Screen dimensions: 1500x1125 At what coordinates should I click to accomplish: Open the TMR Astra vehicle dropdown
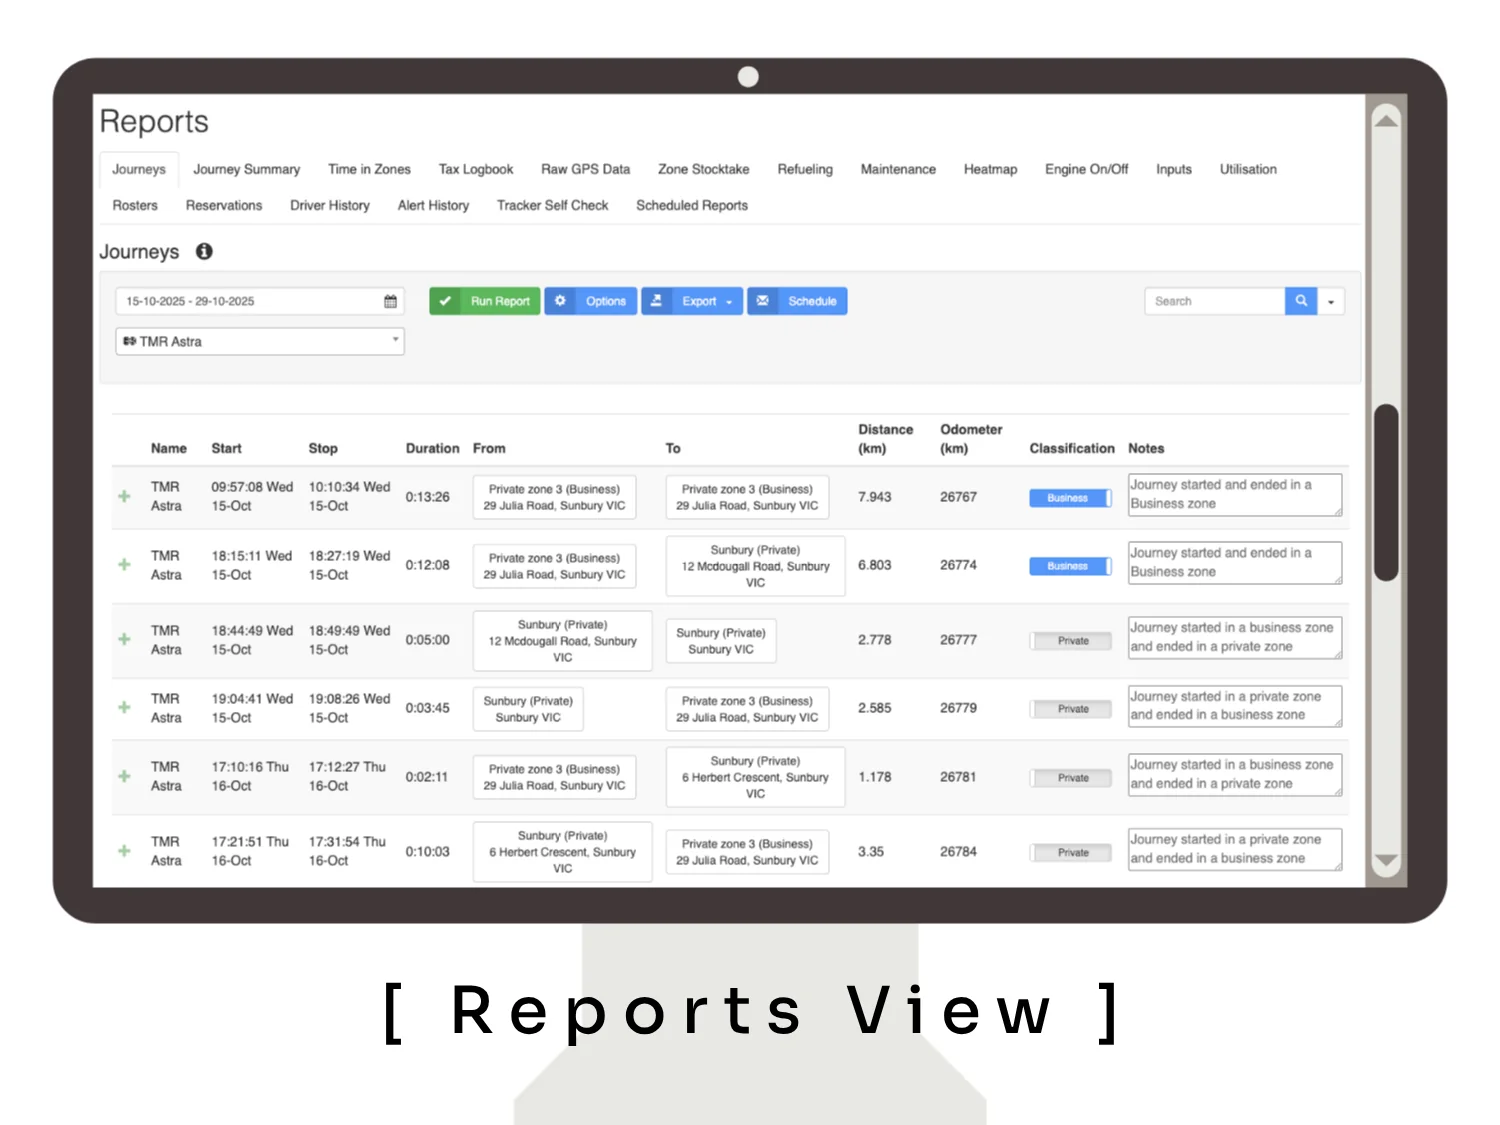260,342
